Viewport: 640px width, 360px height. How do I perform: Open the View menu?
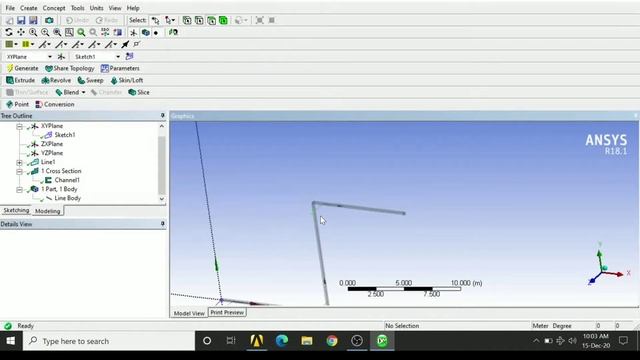point(115,8)
